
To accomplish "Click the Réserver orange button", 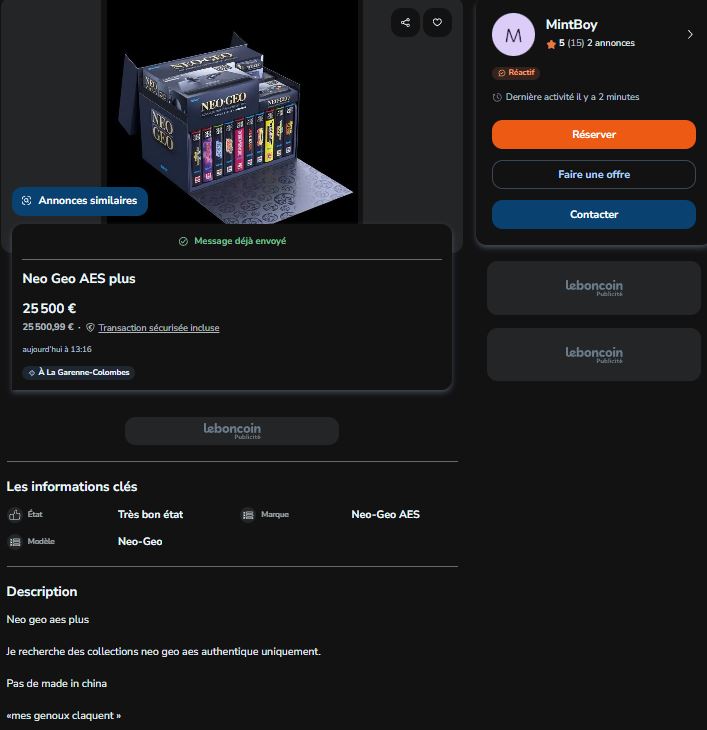I will coord(593,134).
